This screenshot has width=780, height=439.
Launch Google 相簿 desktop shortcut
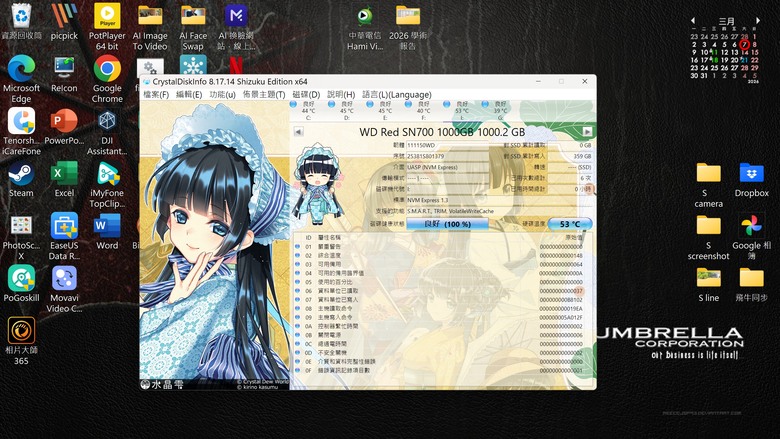click(751, 237)
